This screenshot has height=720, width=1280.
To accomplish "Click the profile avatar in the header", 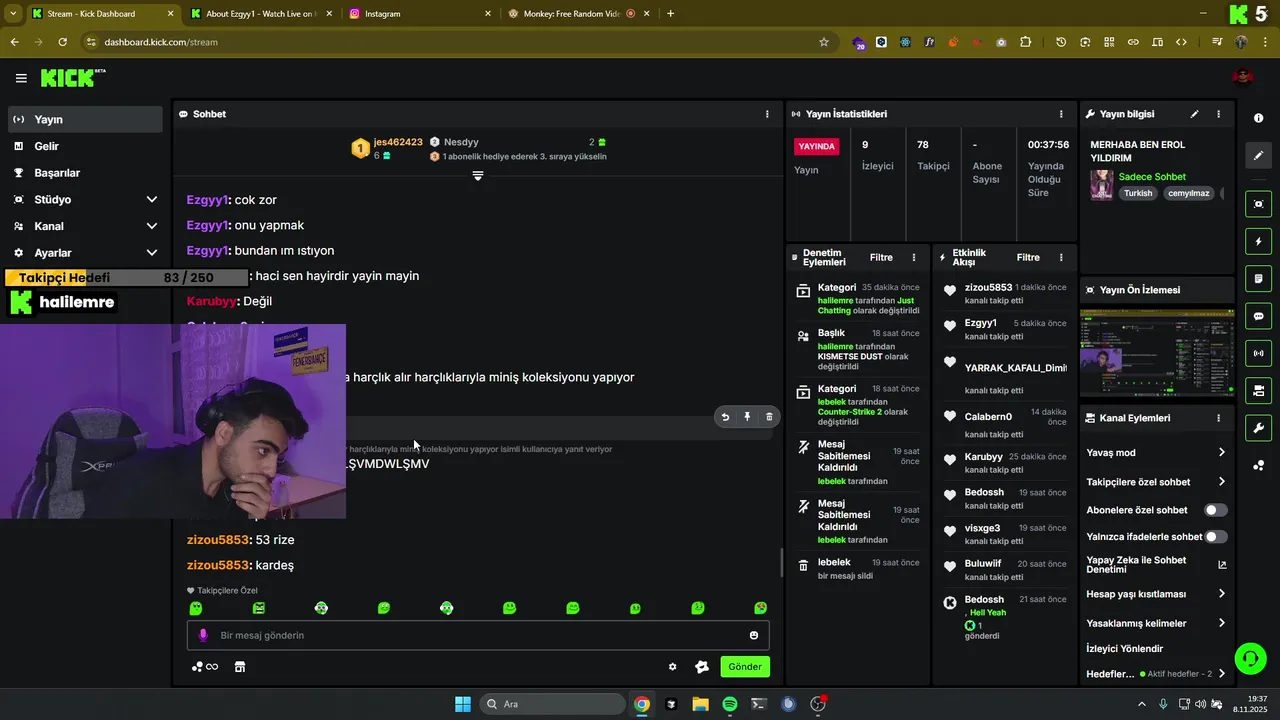I will coord(1243,77).
